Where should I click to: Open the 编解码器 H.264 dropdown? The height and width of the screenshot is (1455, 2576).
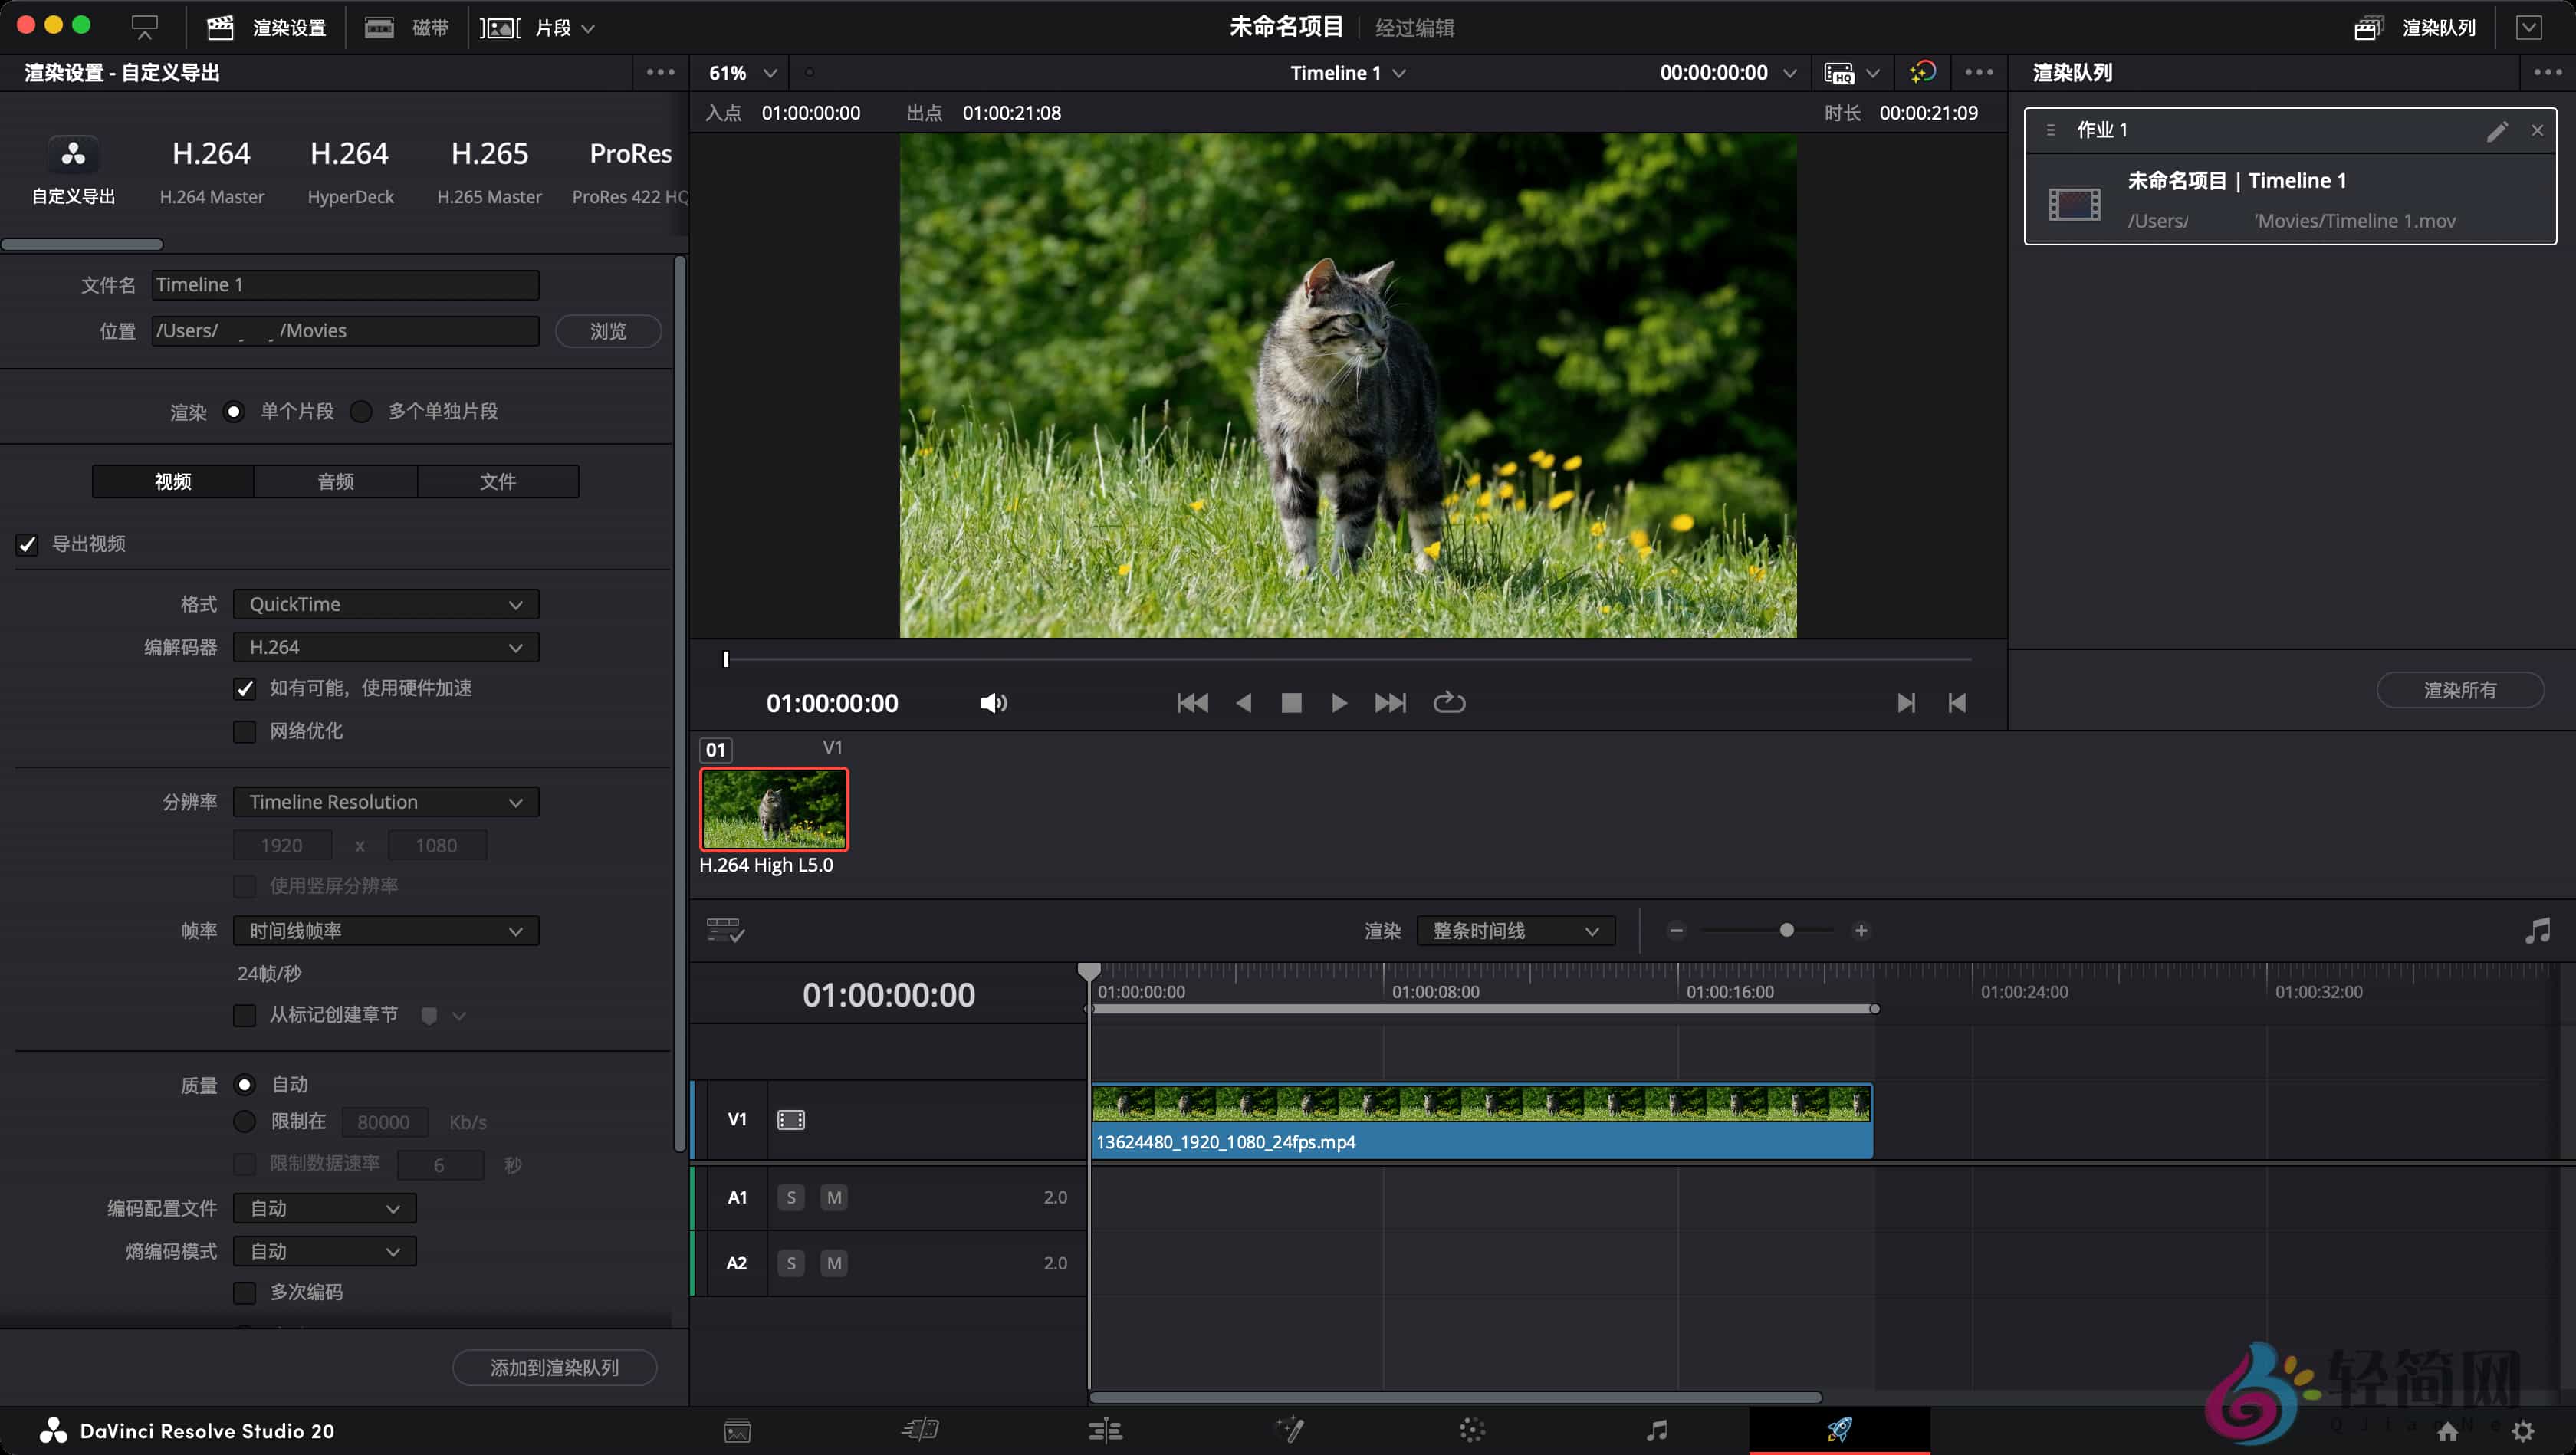385,647
